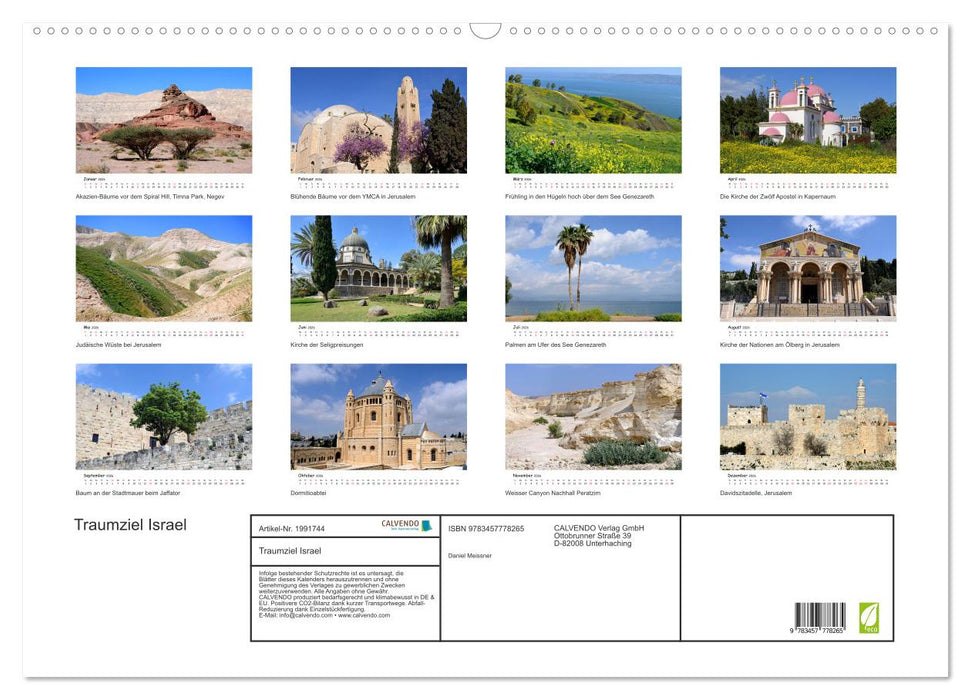Open the April photo of Kirche der Zwölf Apostel
Screen dimensions: 971x700
(x=807, y=119)
